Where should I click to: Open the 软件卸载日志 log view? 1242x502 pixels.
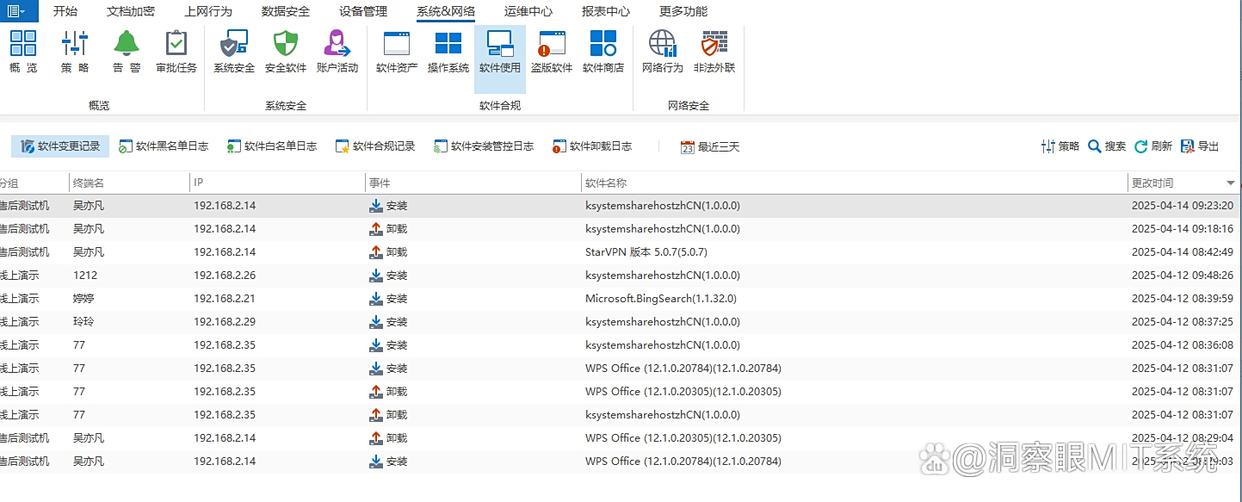coord(592,146)
